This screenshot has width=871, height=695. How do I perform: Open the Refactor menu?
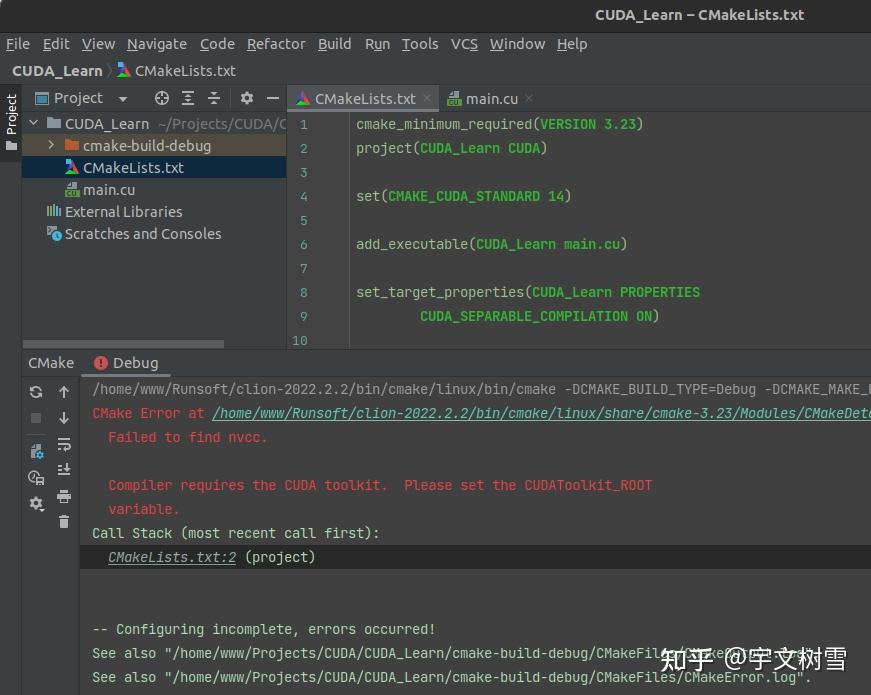pos(276,44)
